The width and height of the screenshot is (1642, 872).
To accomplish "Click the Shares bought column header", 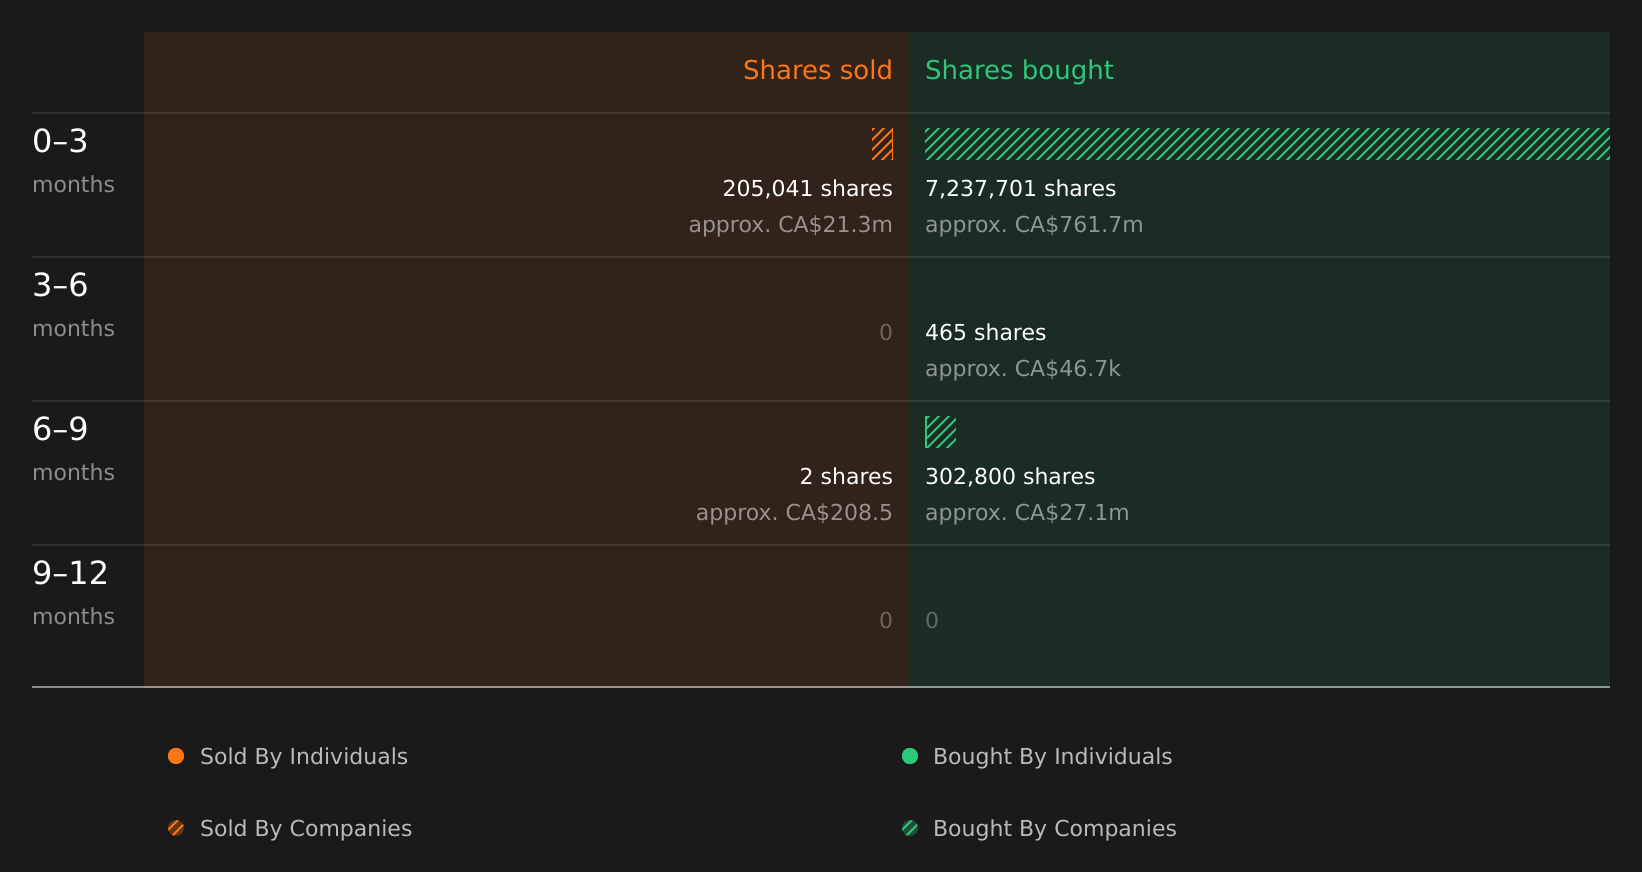I will pos(1019,71).
